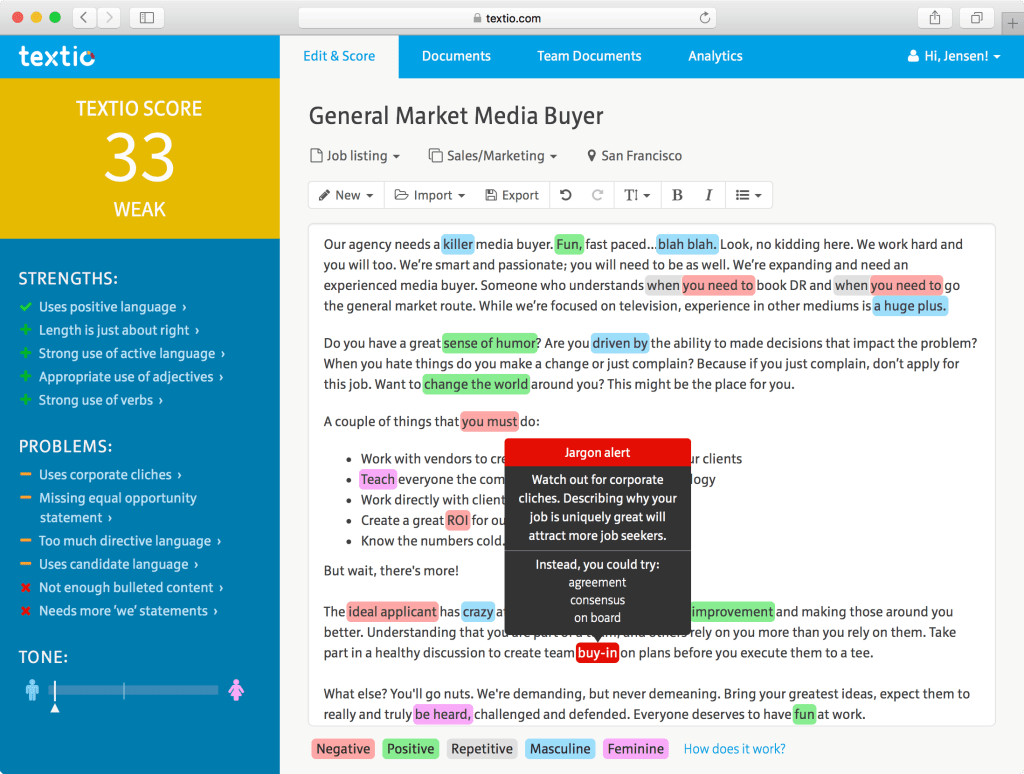Viewport: 1024px width, 774px height.
Task: Click the redo arrow in toolbar
Action: (597, 195)
